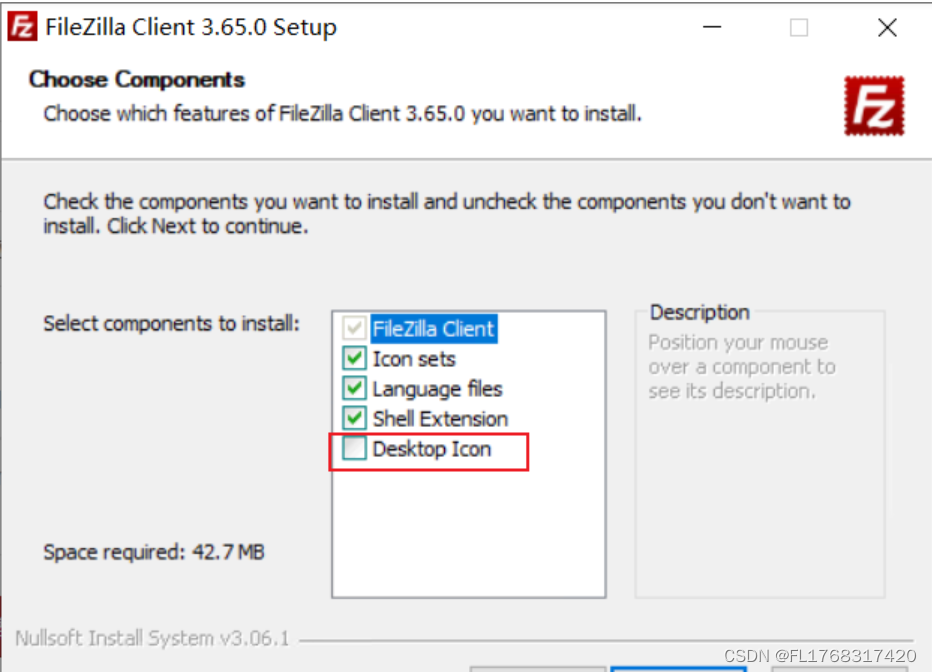Viewport: 932px width, 672px height.
Task: Close the FileZilla Setup window
Action: pyautogui.click(x=886, y=27)
